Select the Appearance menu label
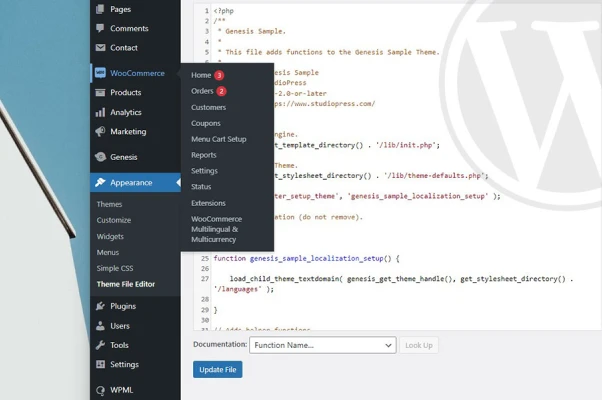 pos(131,183)
